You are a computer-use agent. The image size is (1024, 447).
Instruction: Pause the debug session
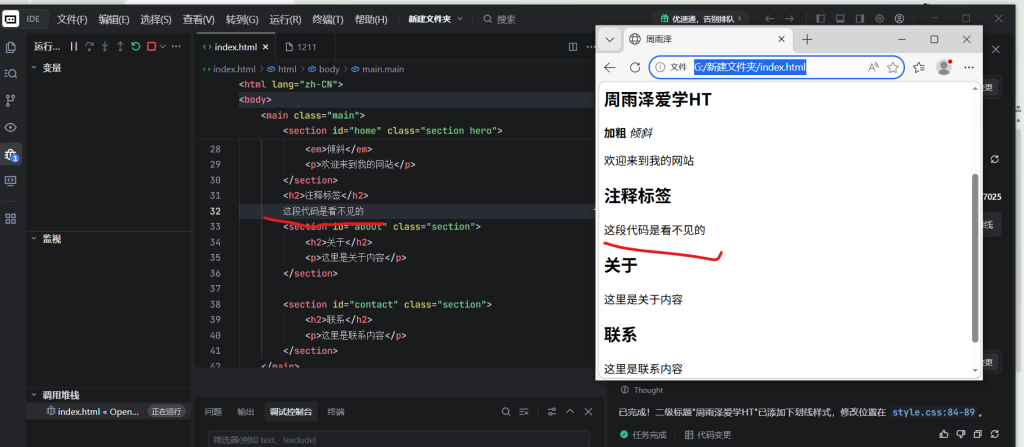74,46
